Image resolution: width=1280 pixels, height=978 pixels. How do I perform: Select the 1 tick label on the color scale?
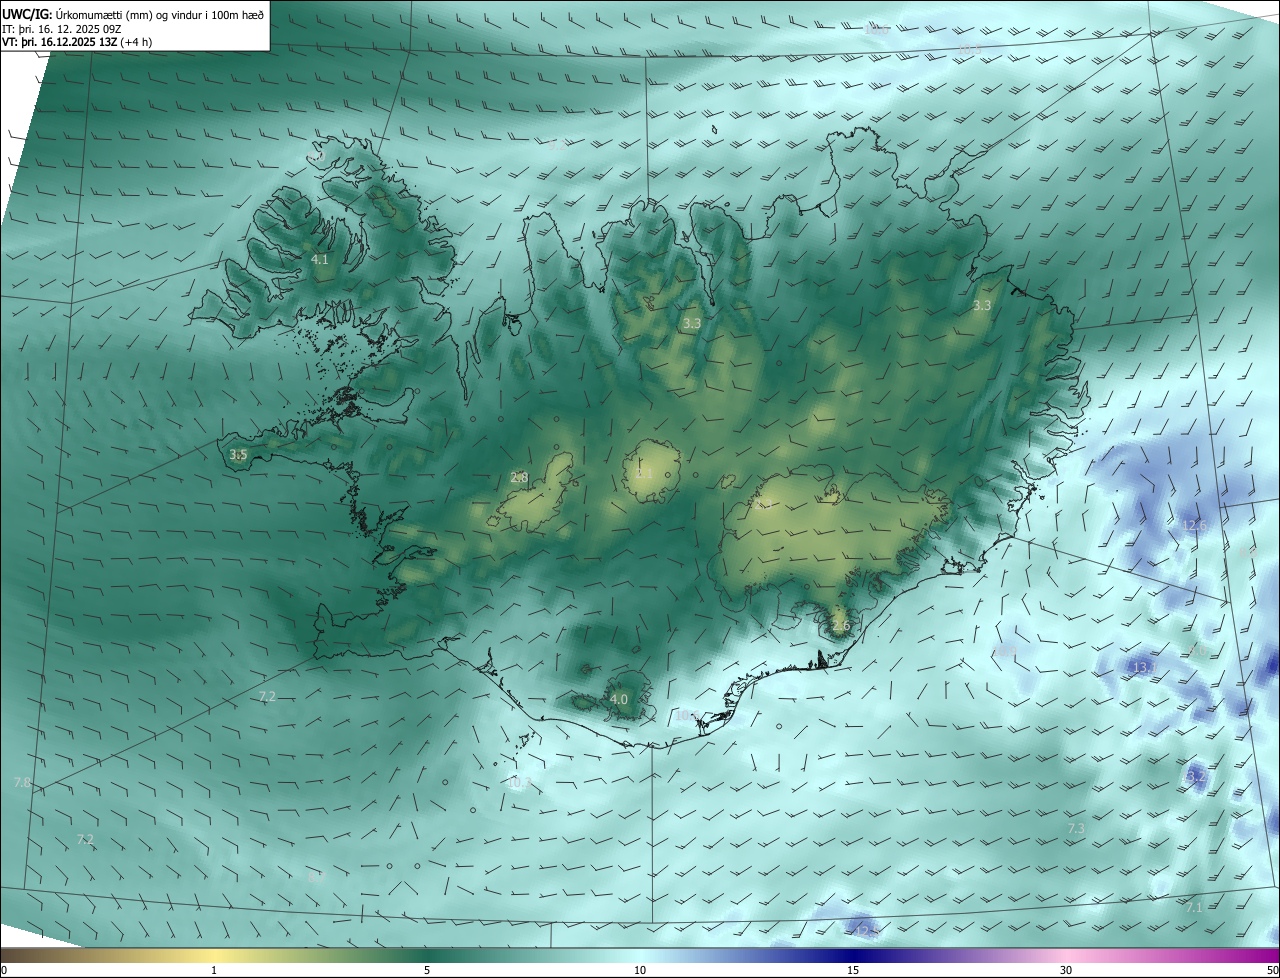coord(214,971)
